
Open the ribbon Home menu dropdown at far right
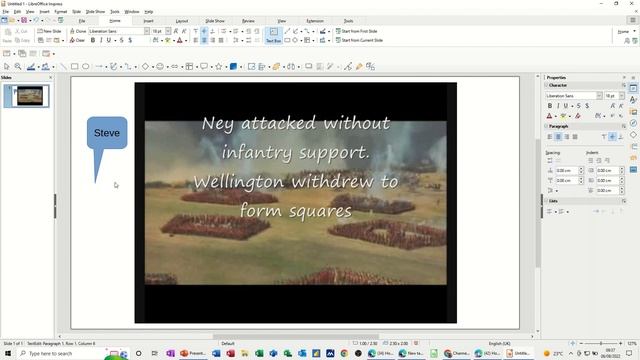coord(626,31)
